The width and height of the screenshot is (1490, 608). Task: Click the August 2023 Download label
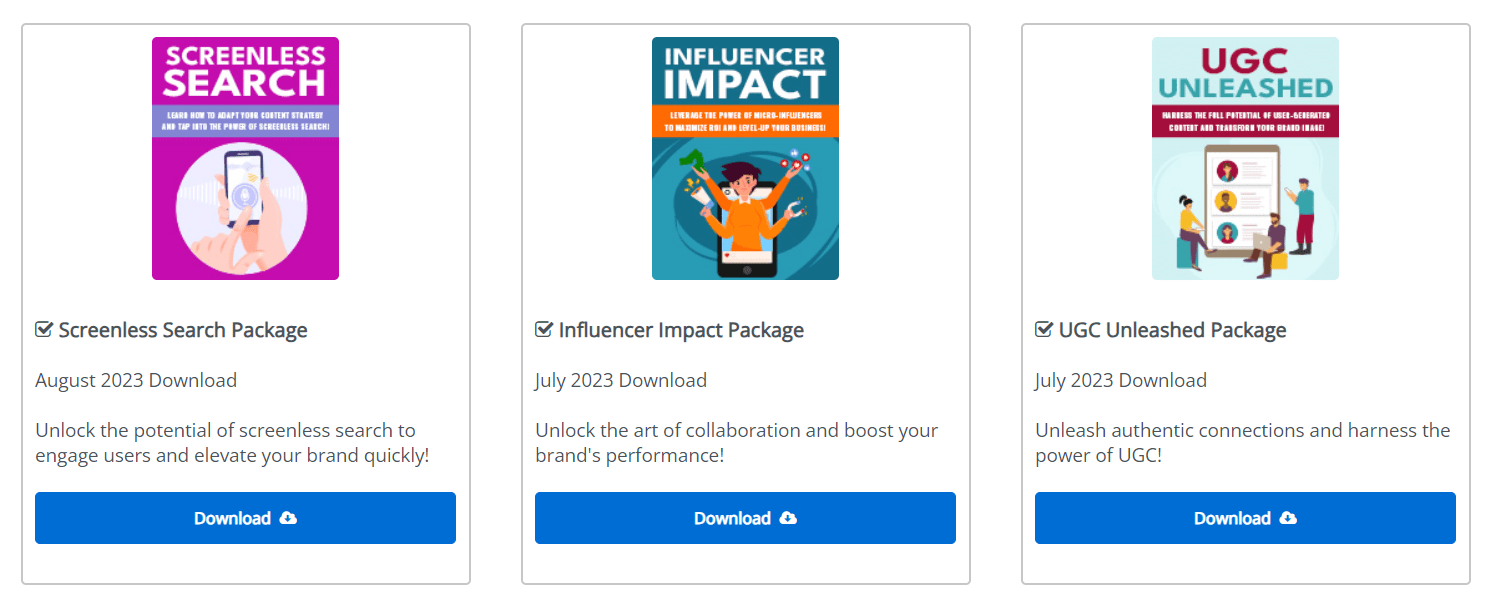click(x=136, y=380)
